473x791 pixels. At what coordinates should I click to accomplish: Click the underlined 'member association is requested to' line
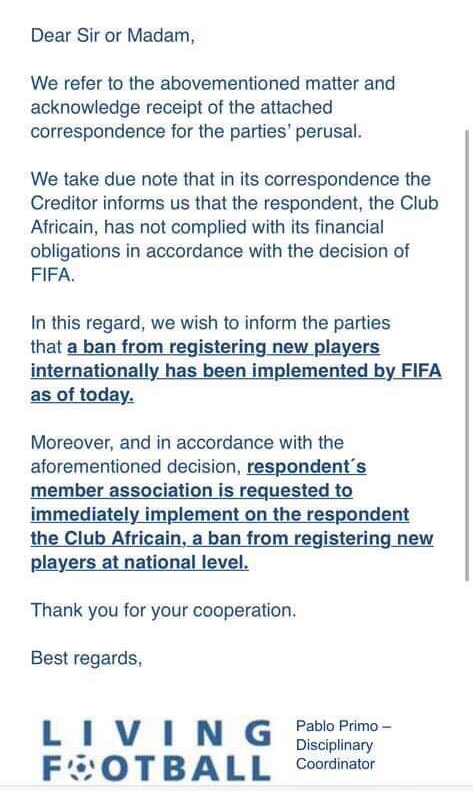point(192,491)
